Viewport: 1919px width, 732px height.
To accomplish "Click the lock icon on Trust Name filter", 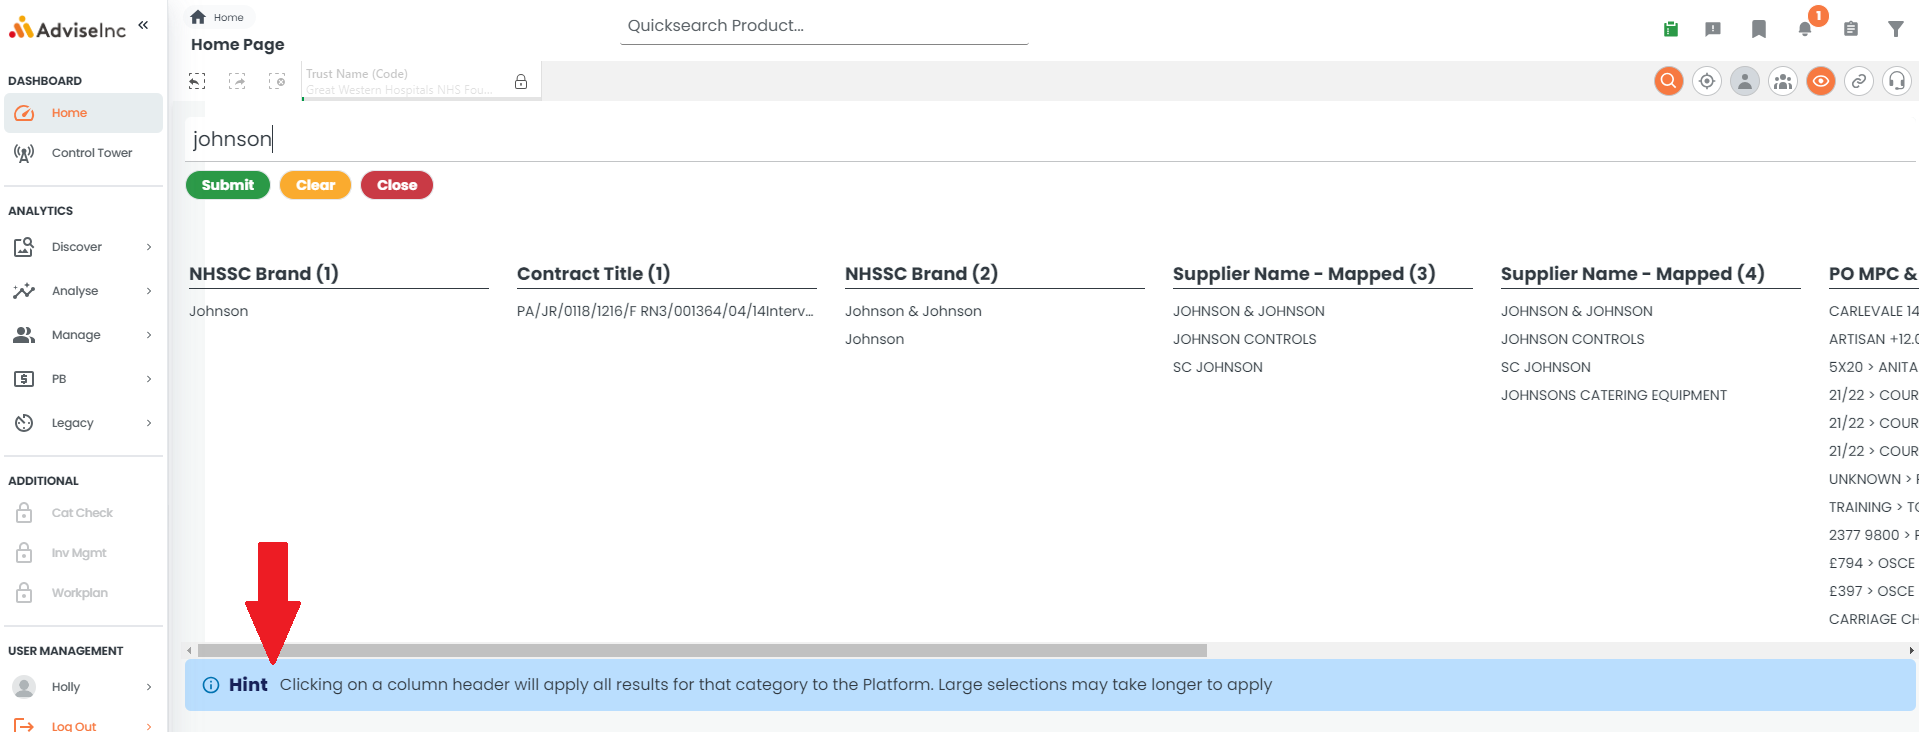I will pyautogui.click(x=521, y=82).
